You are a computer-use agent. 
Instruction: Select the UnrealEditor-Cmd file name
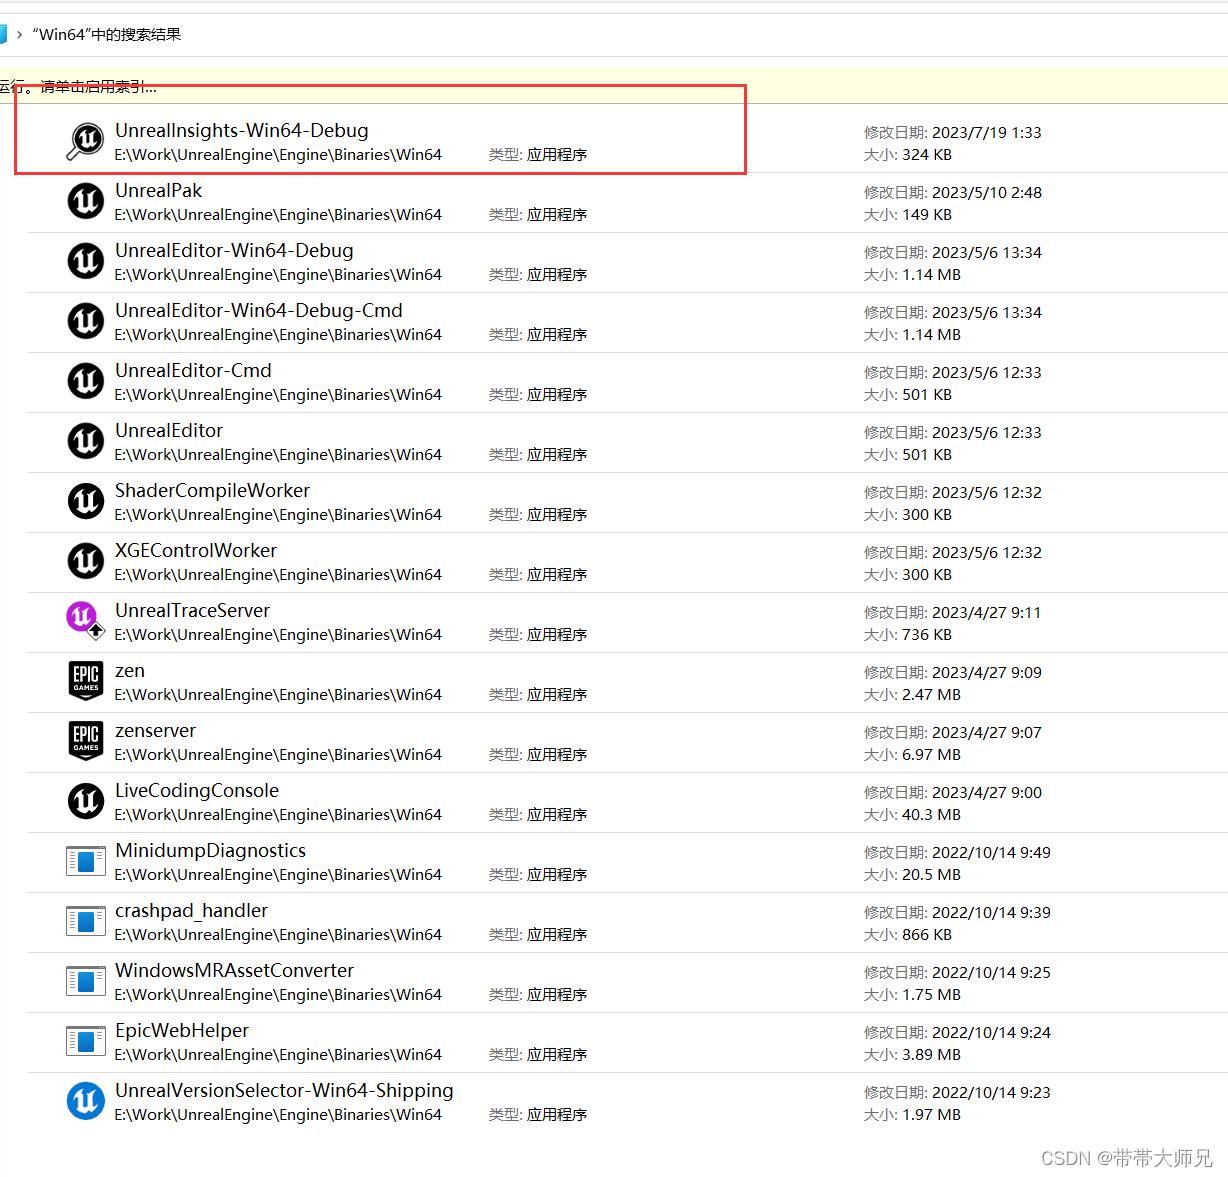(193, 370)
